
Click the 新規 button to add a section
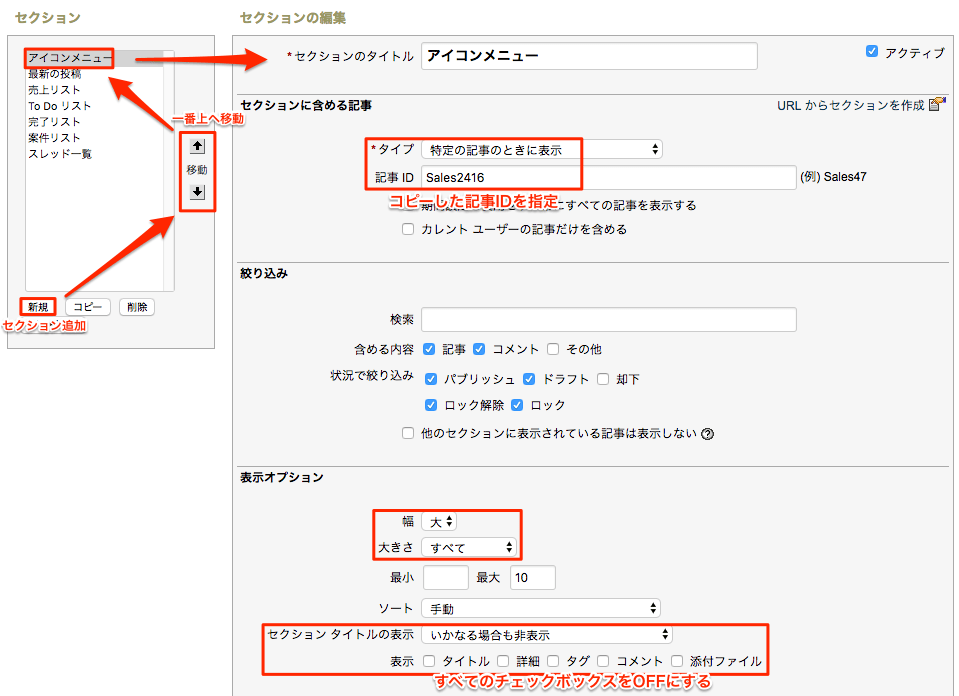coord(37,306)
